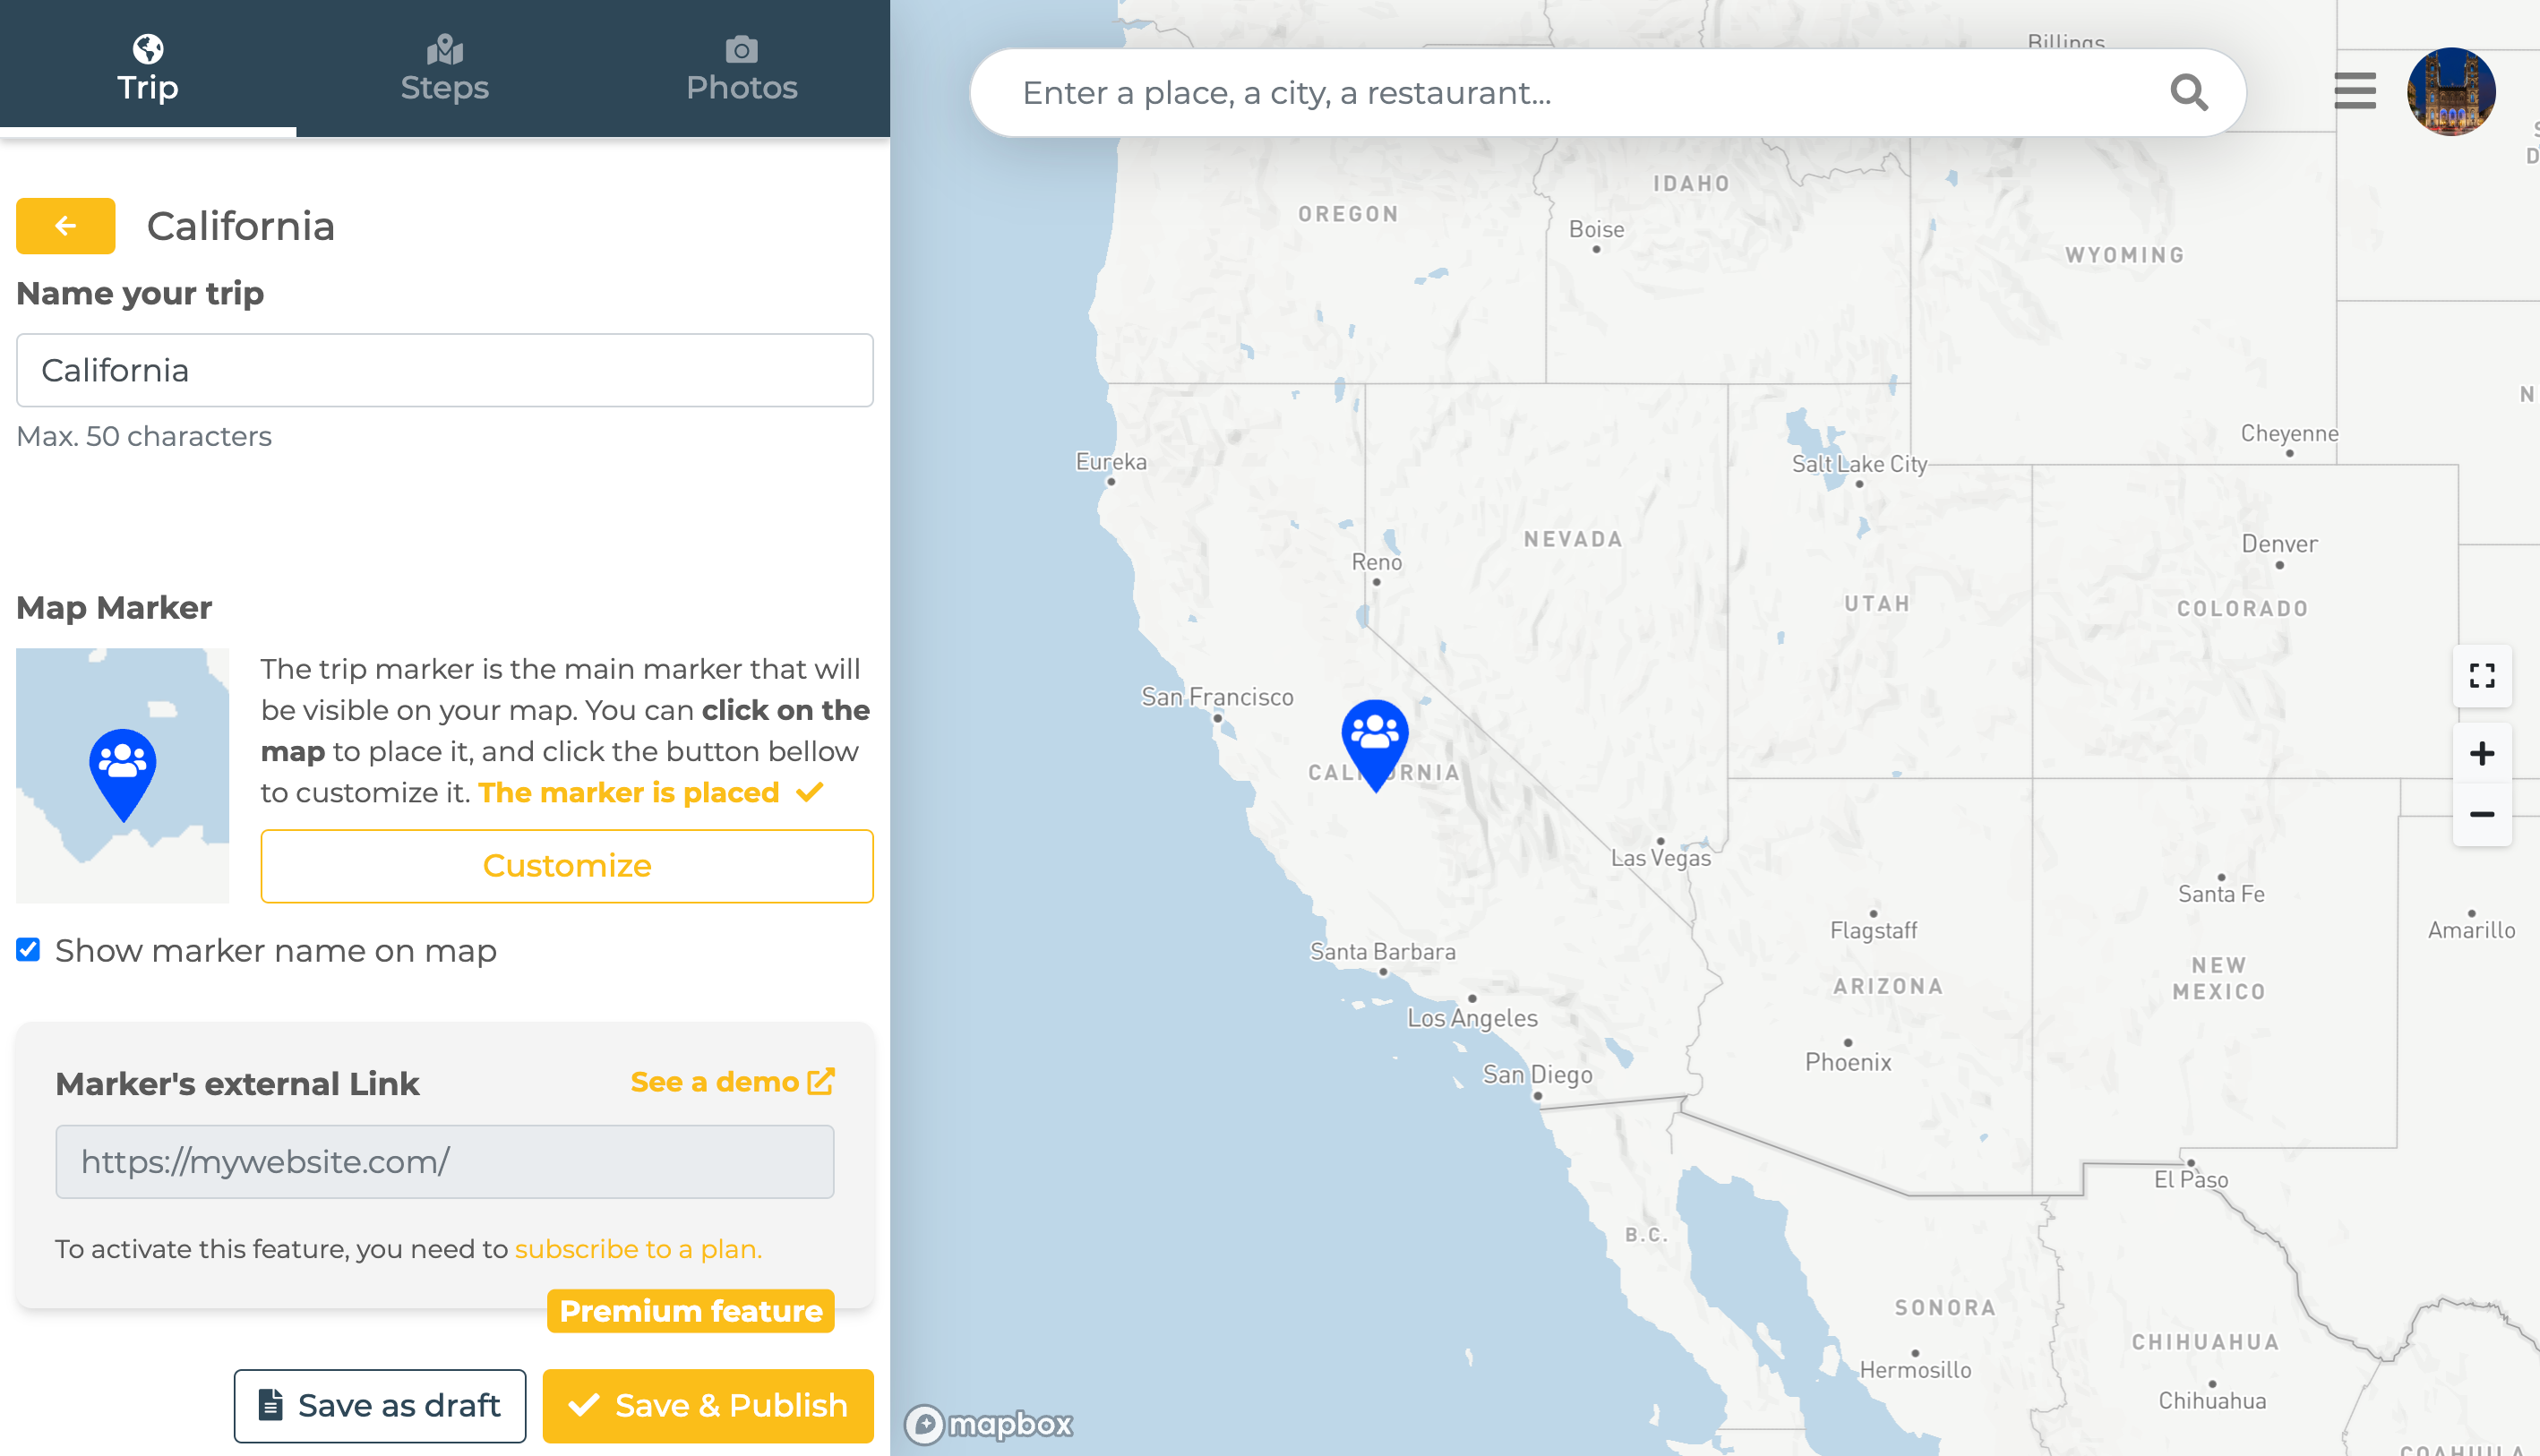Follow the subscribe to a plan link

[x=638, y=1249]
